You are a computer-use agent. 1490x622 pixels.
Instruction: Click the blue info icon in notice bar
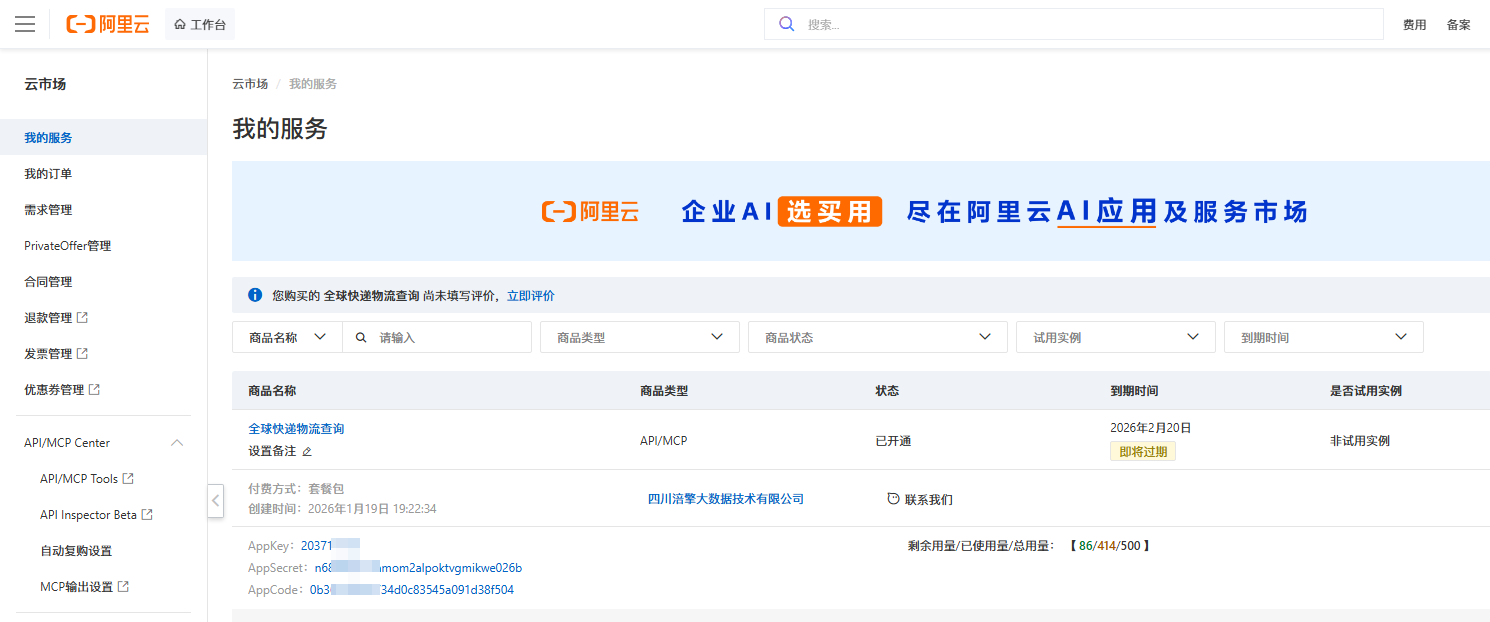tap(255, 295)
